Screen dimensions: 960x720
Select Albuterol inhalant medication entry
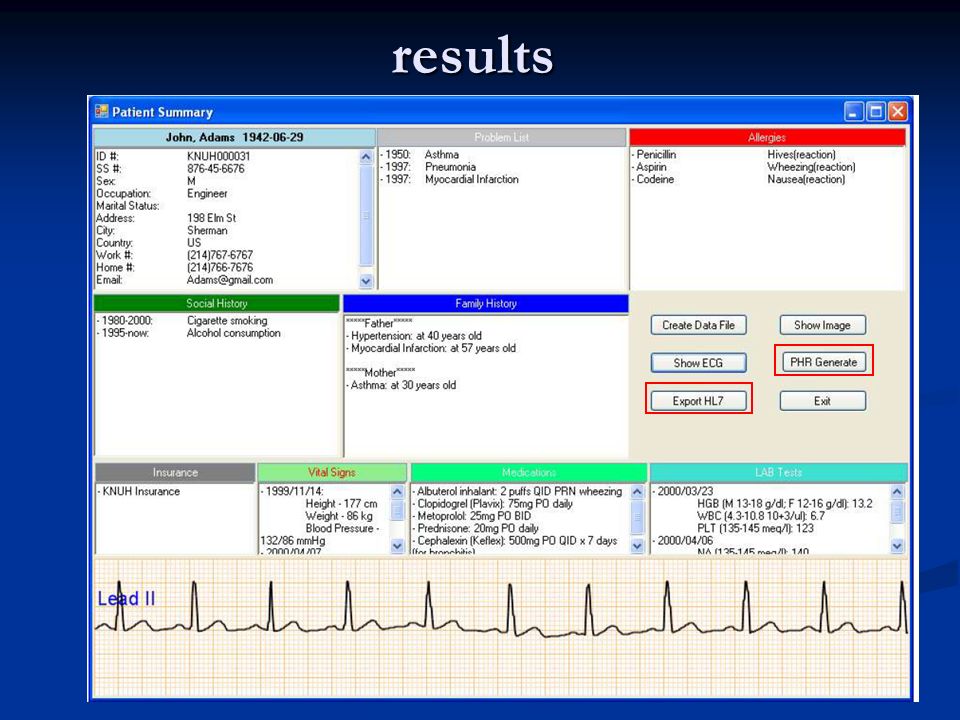point(517,491)
